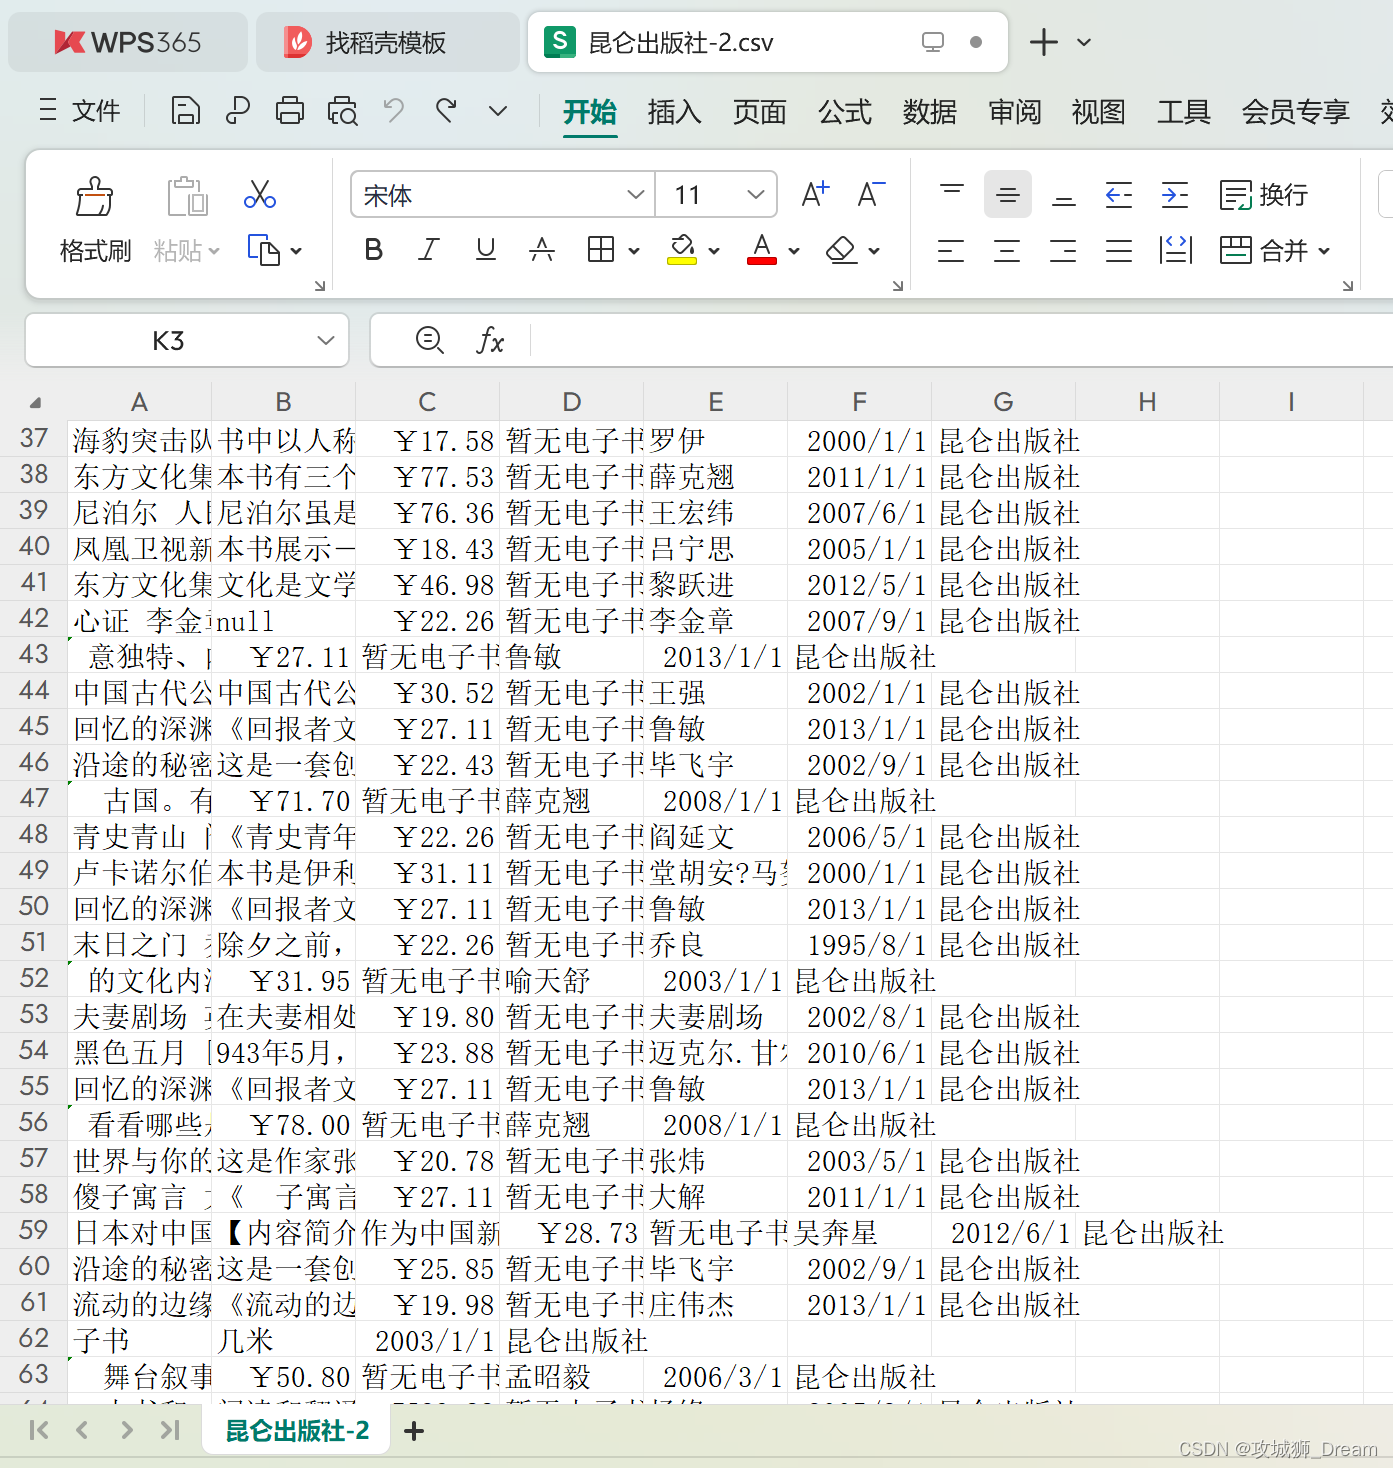Increase indent icon

pyautogui.click(x=1175, y=194)
